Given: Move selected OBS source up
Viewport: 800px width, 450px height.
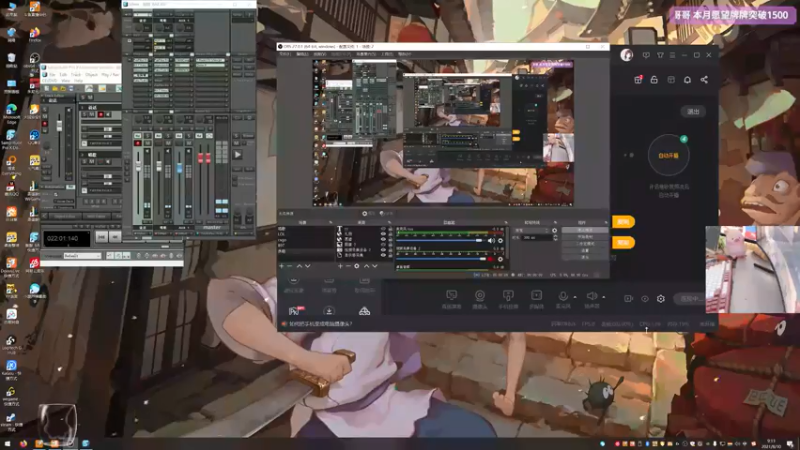Looking at the screenshot, I should (366, 266).
